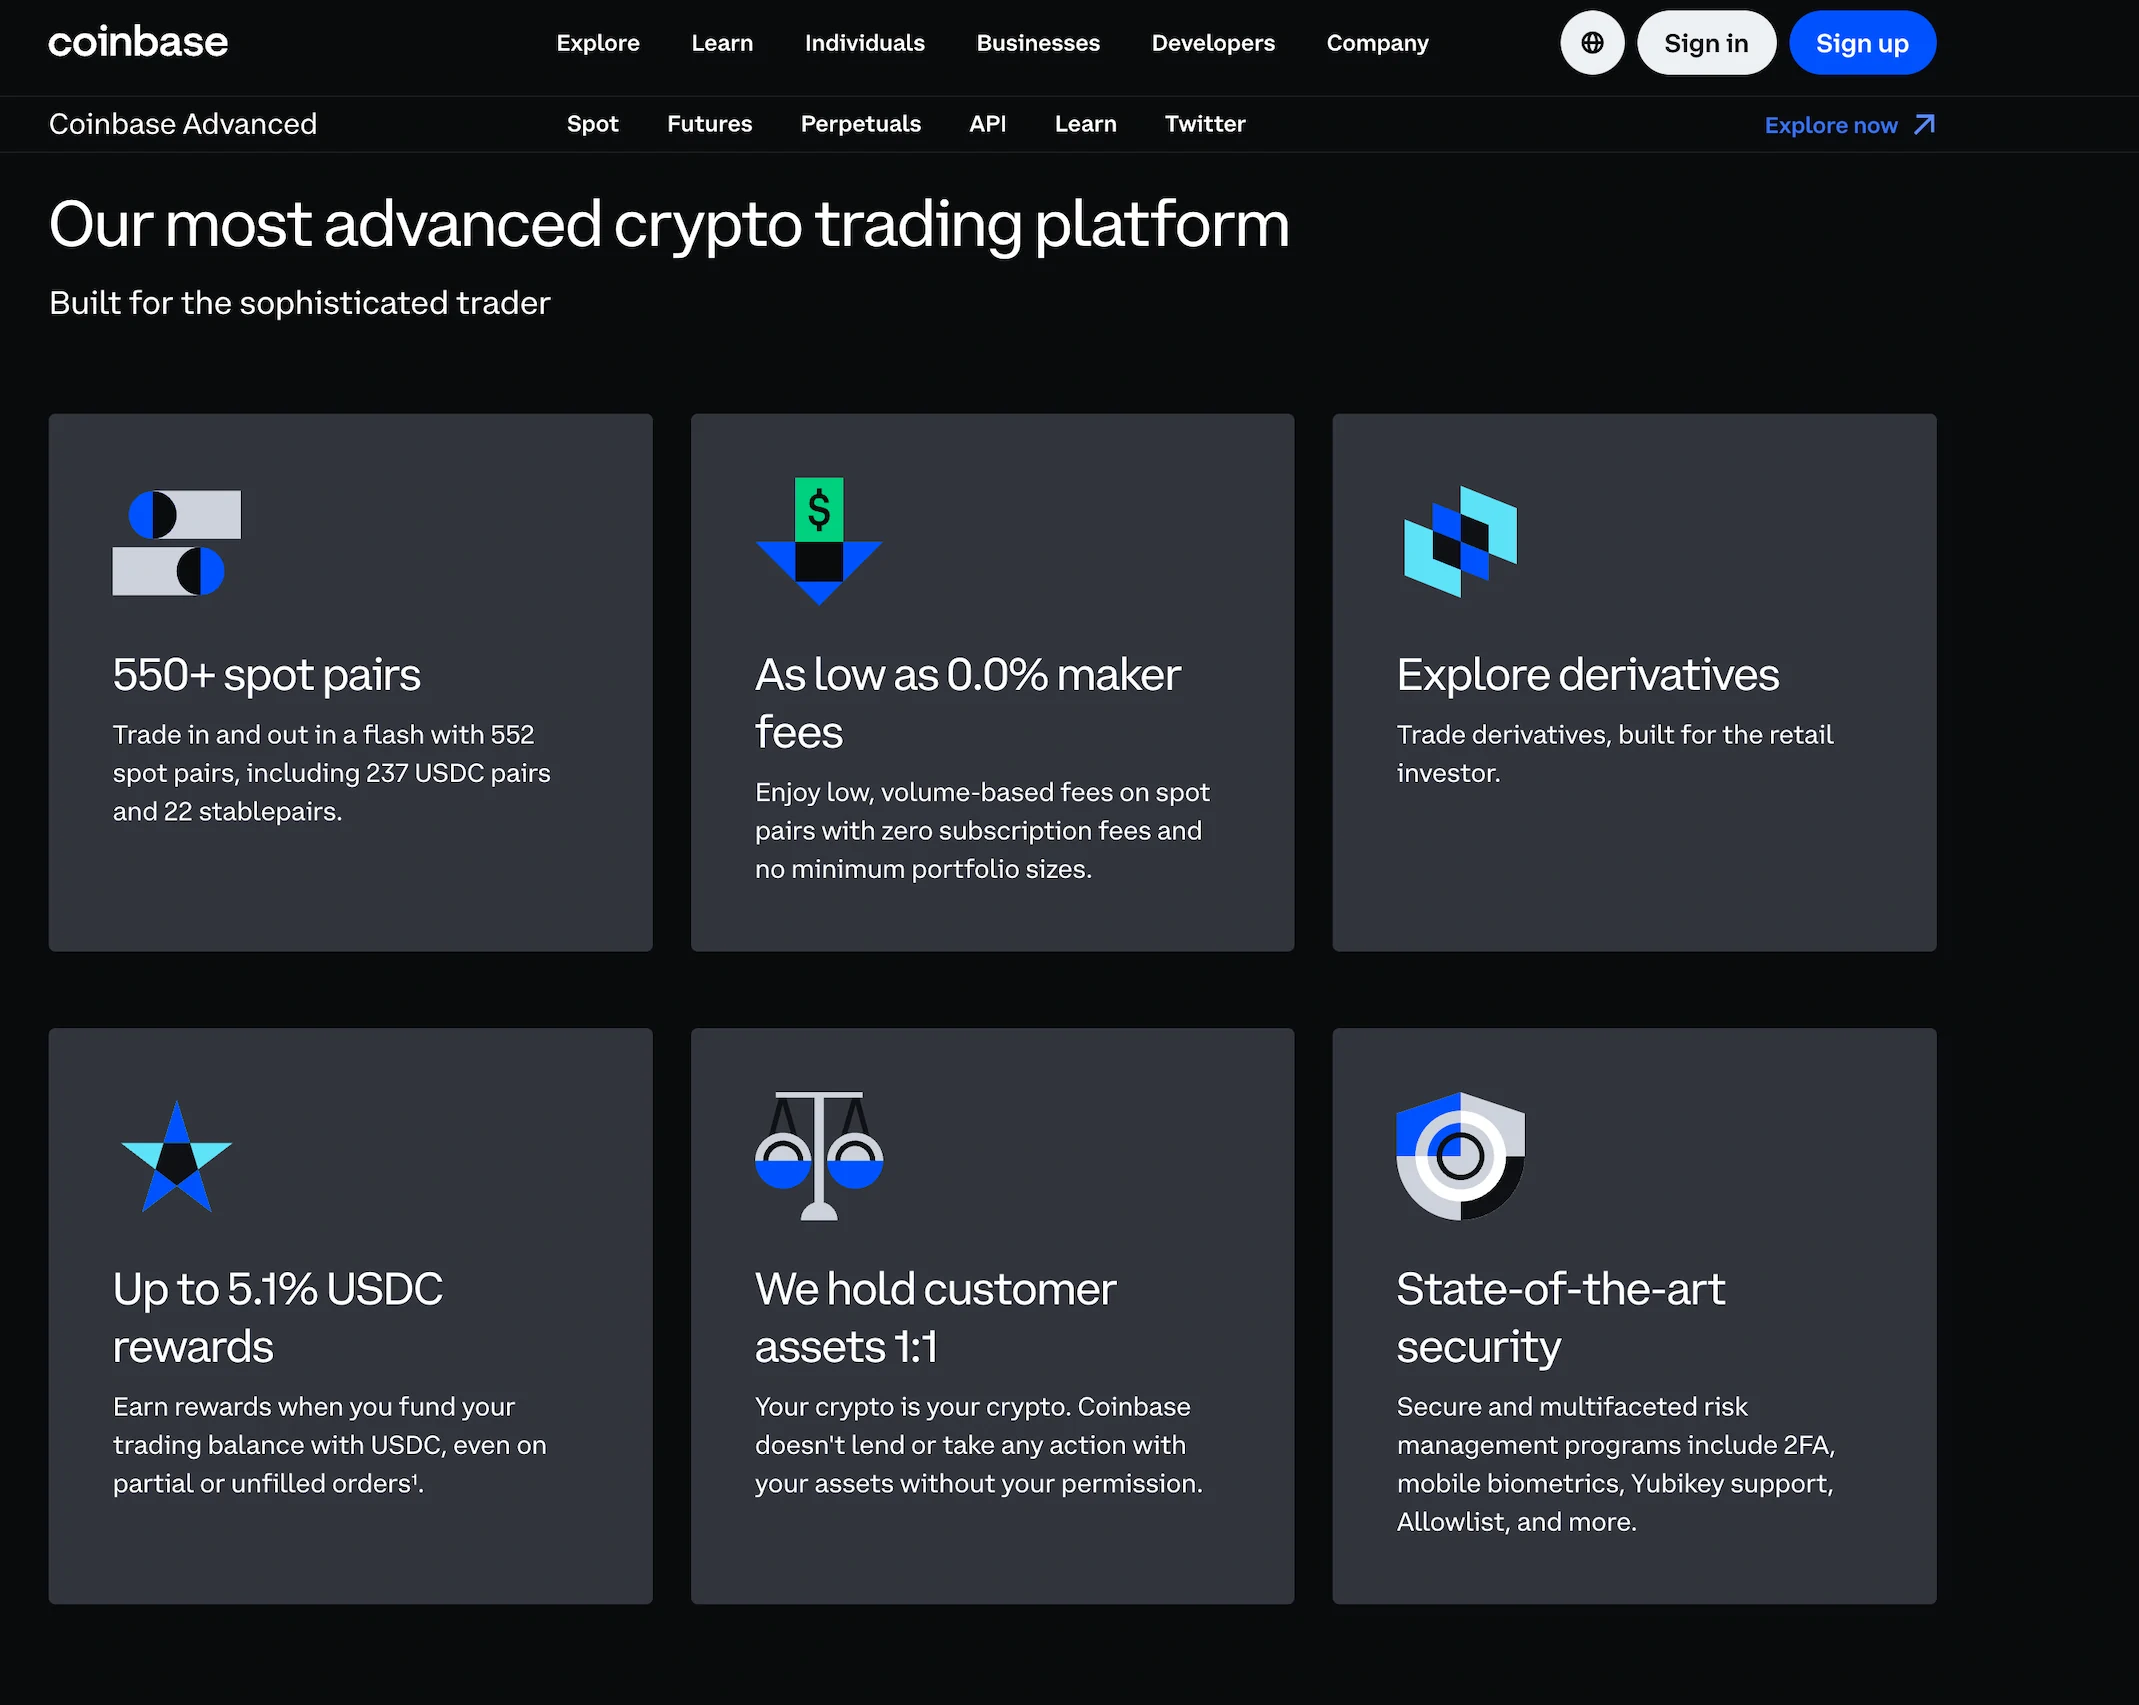Image resolution: width=2139 pixels, height=1705 pixels.
Task: Click the blue star USDC rewards icon
Action: (x=176, y=1157)
